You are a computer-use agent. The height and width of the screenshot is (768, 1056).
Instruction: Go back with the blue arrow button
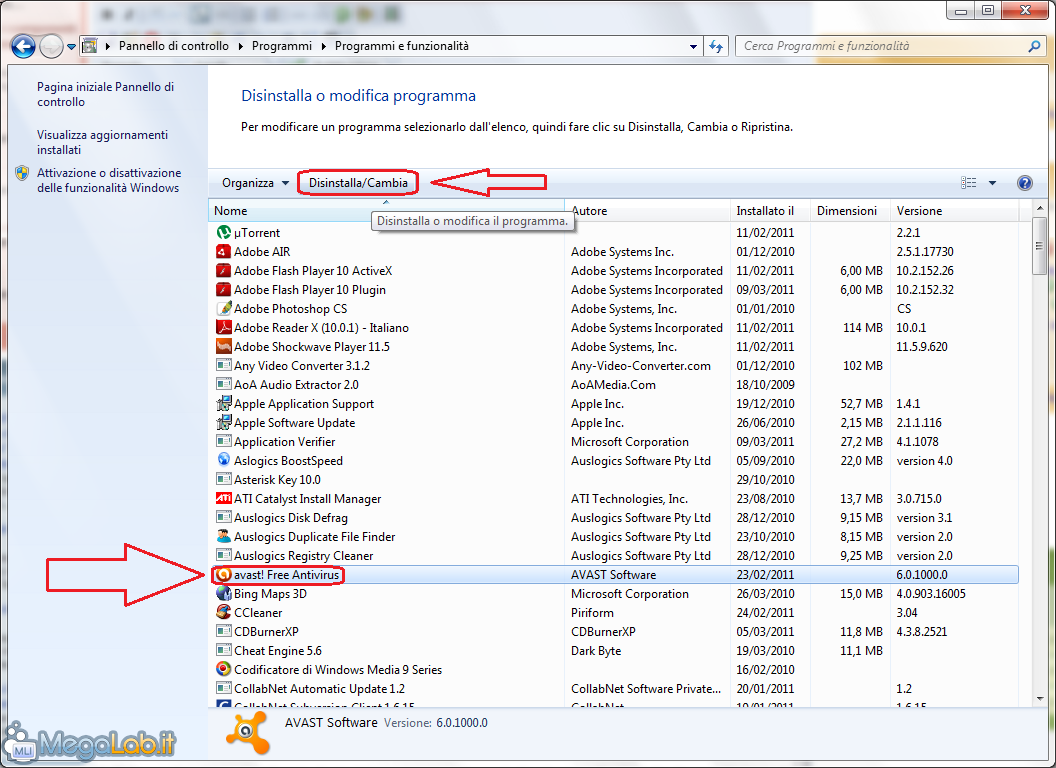pyautogui.click(x=24, y=46)
